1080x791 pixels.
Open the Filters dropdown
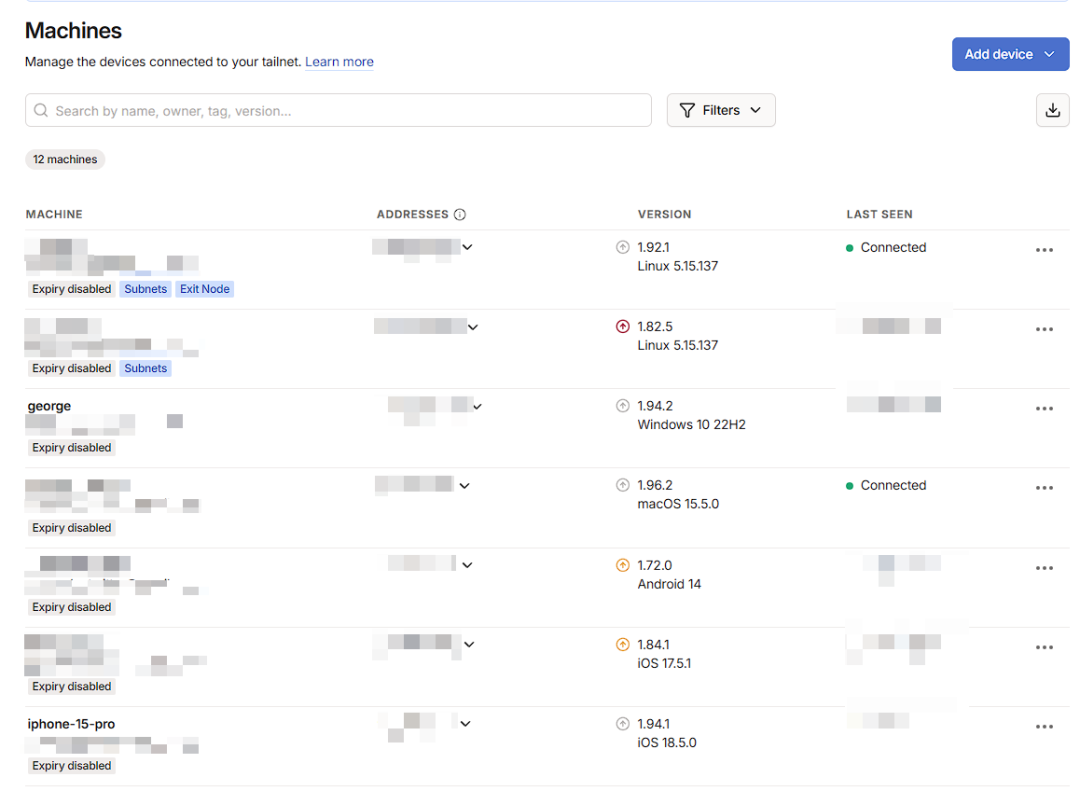coord(720,110)
